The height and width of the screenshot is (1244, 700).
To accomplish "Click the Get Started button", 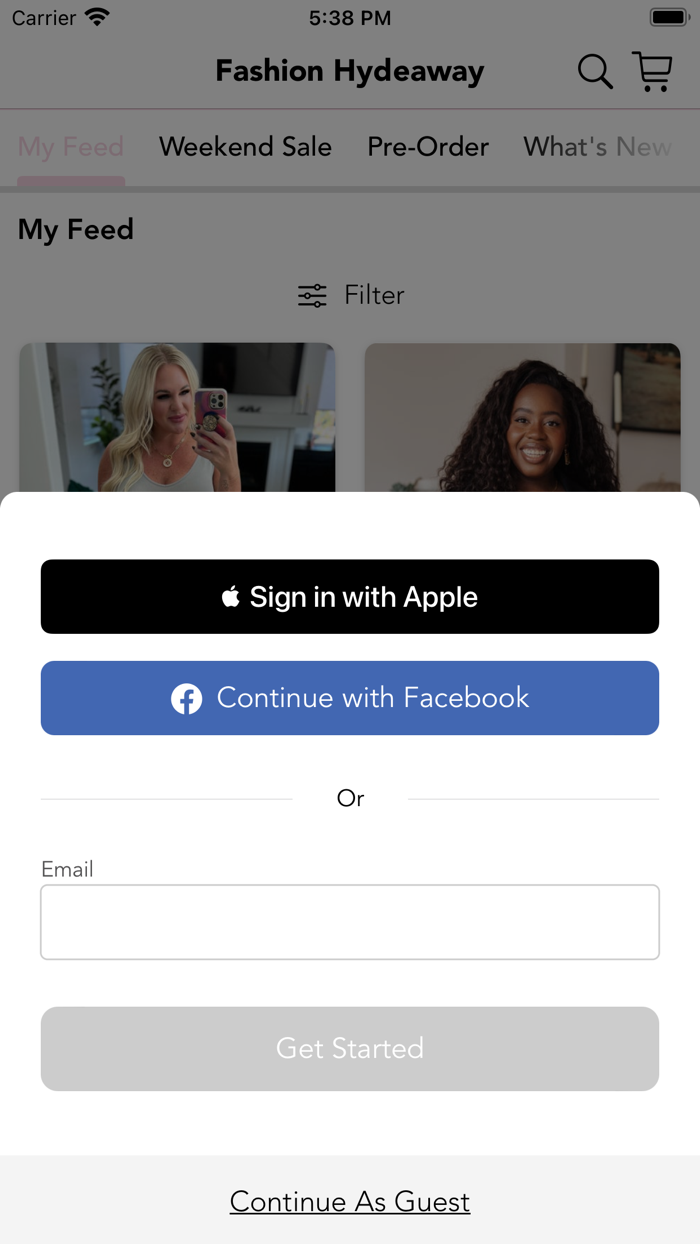I will pyautogui.click(x=350, y=1048).
